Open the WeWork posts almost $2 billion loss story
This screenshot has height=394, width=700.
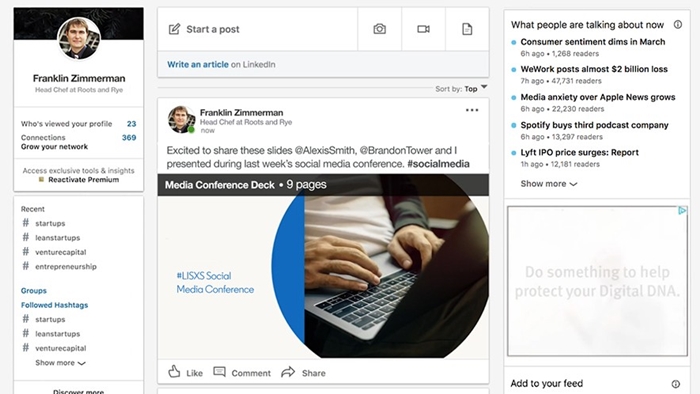point(594,69)
